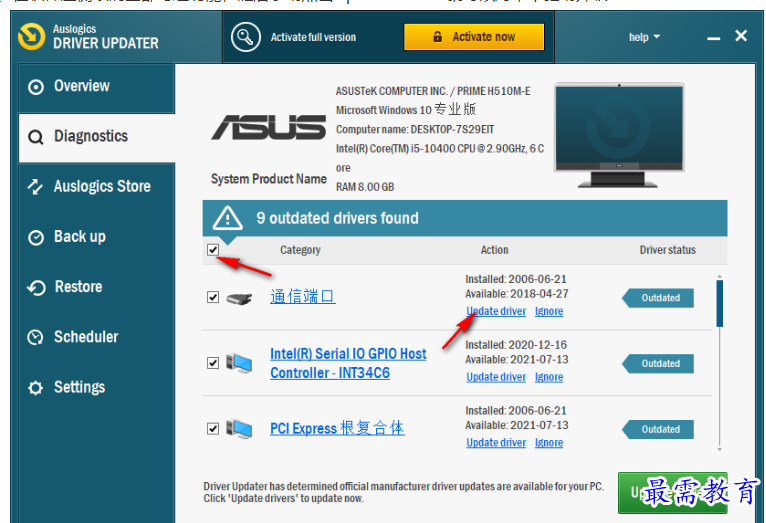Viewport: 766px width, 523px height.
Task: Close the Driver Updater window
Action: 741,36
